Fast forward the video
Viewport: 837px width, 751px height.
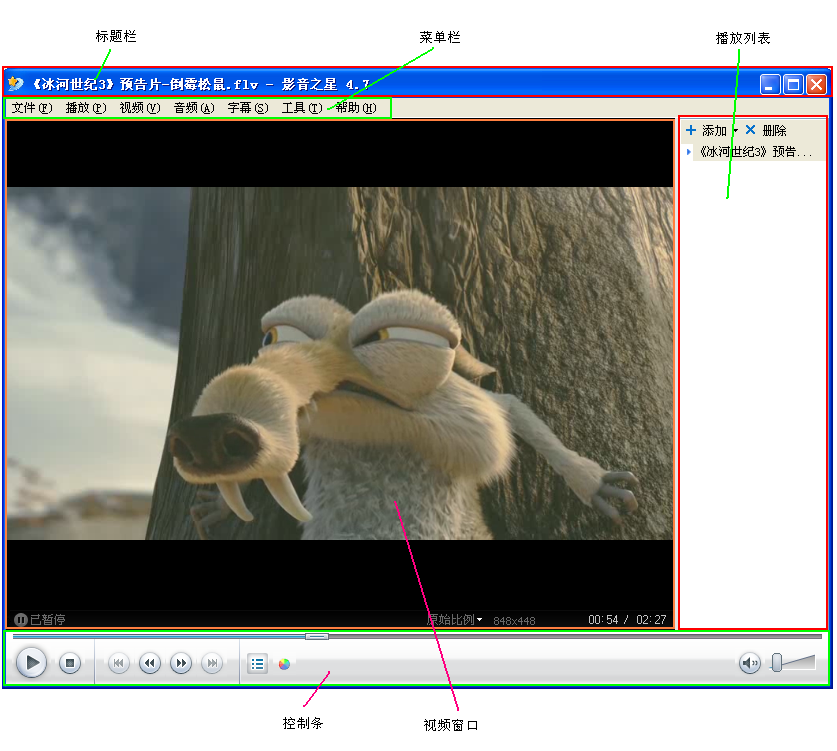pyautogui.click(x=181, y=663)
